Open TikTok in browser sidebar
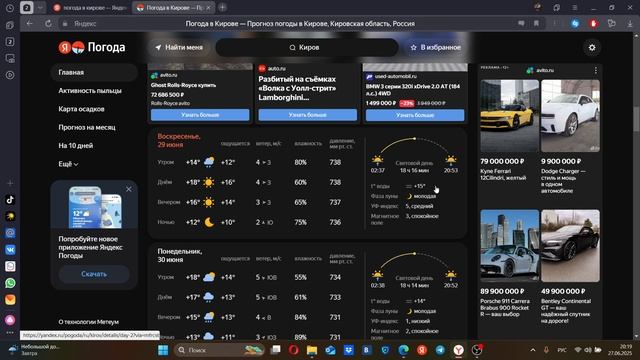This screenshot has width=640, height=360. (10, 200)
